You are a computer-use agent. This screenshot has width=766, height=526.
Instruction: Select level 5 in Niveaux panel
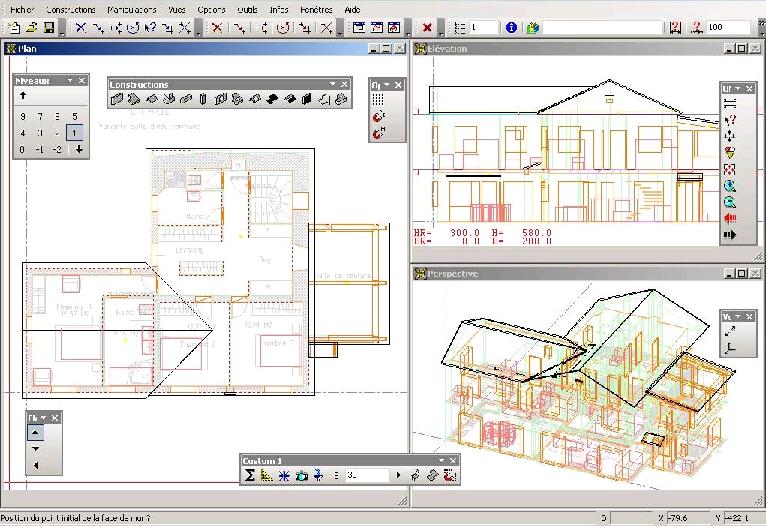click(74, 117)
